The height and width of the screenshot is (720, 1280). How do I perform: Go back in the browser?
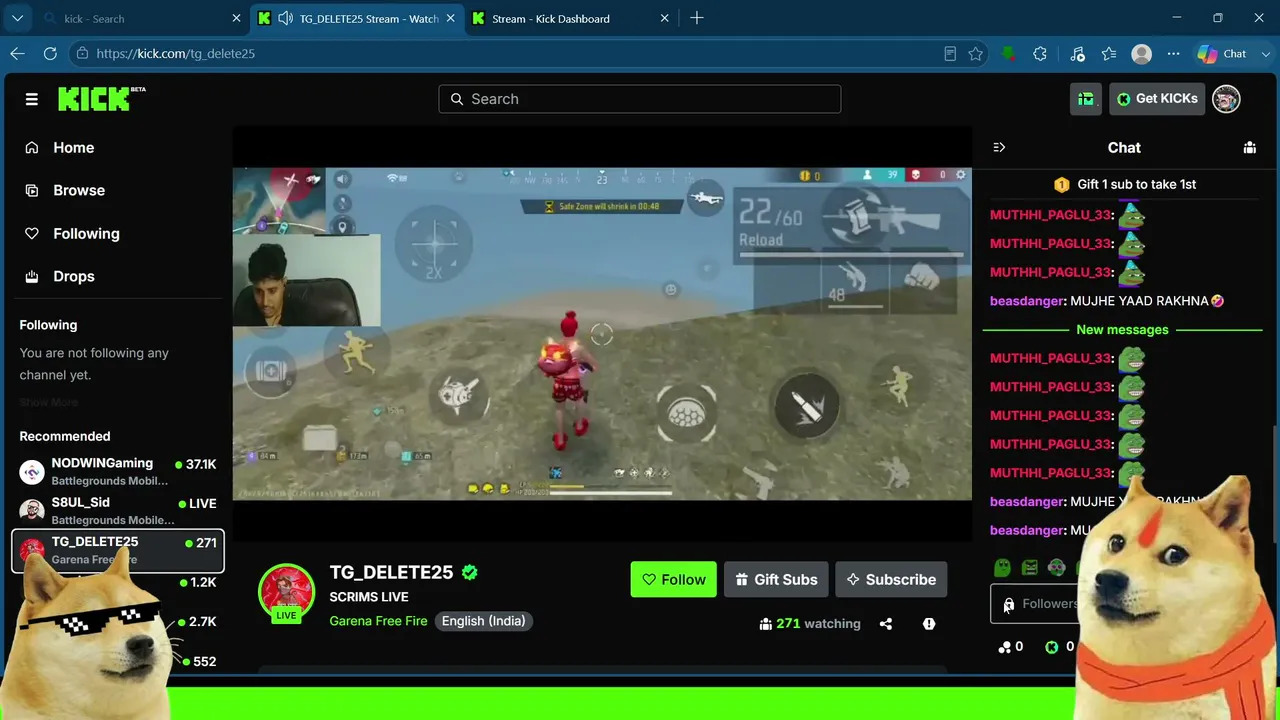[x=18, y=54]
